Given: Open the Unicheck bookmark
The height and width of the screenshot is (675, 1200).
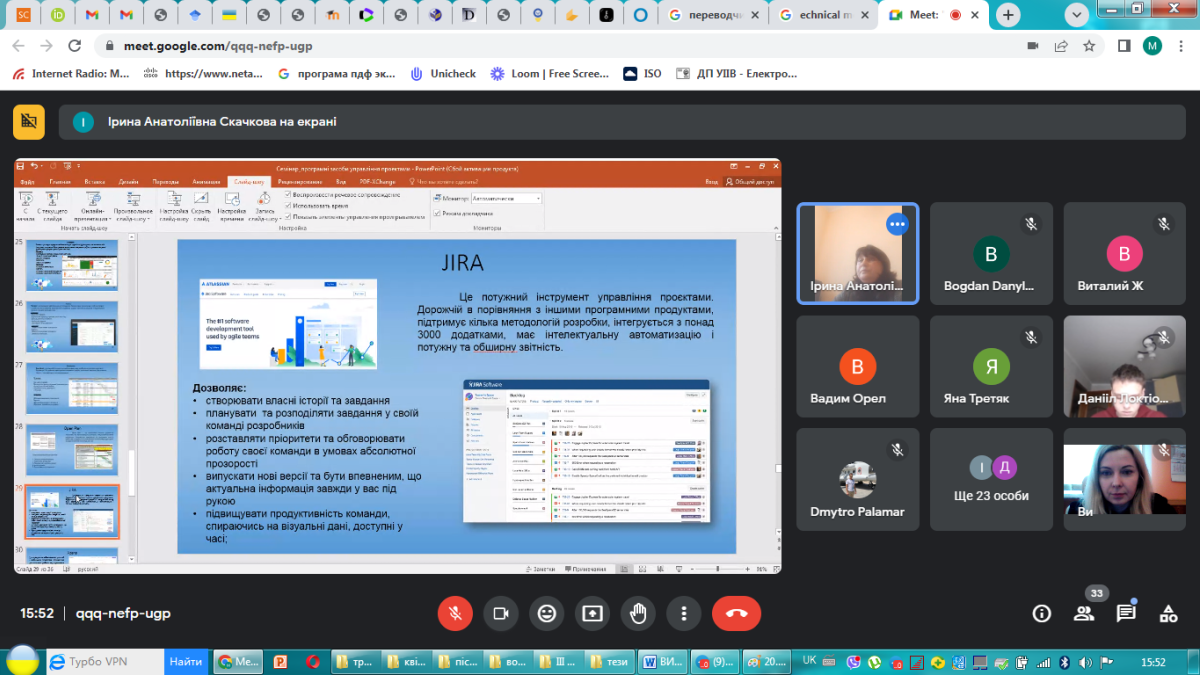Looking at the screenshot, I should 443,73.
